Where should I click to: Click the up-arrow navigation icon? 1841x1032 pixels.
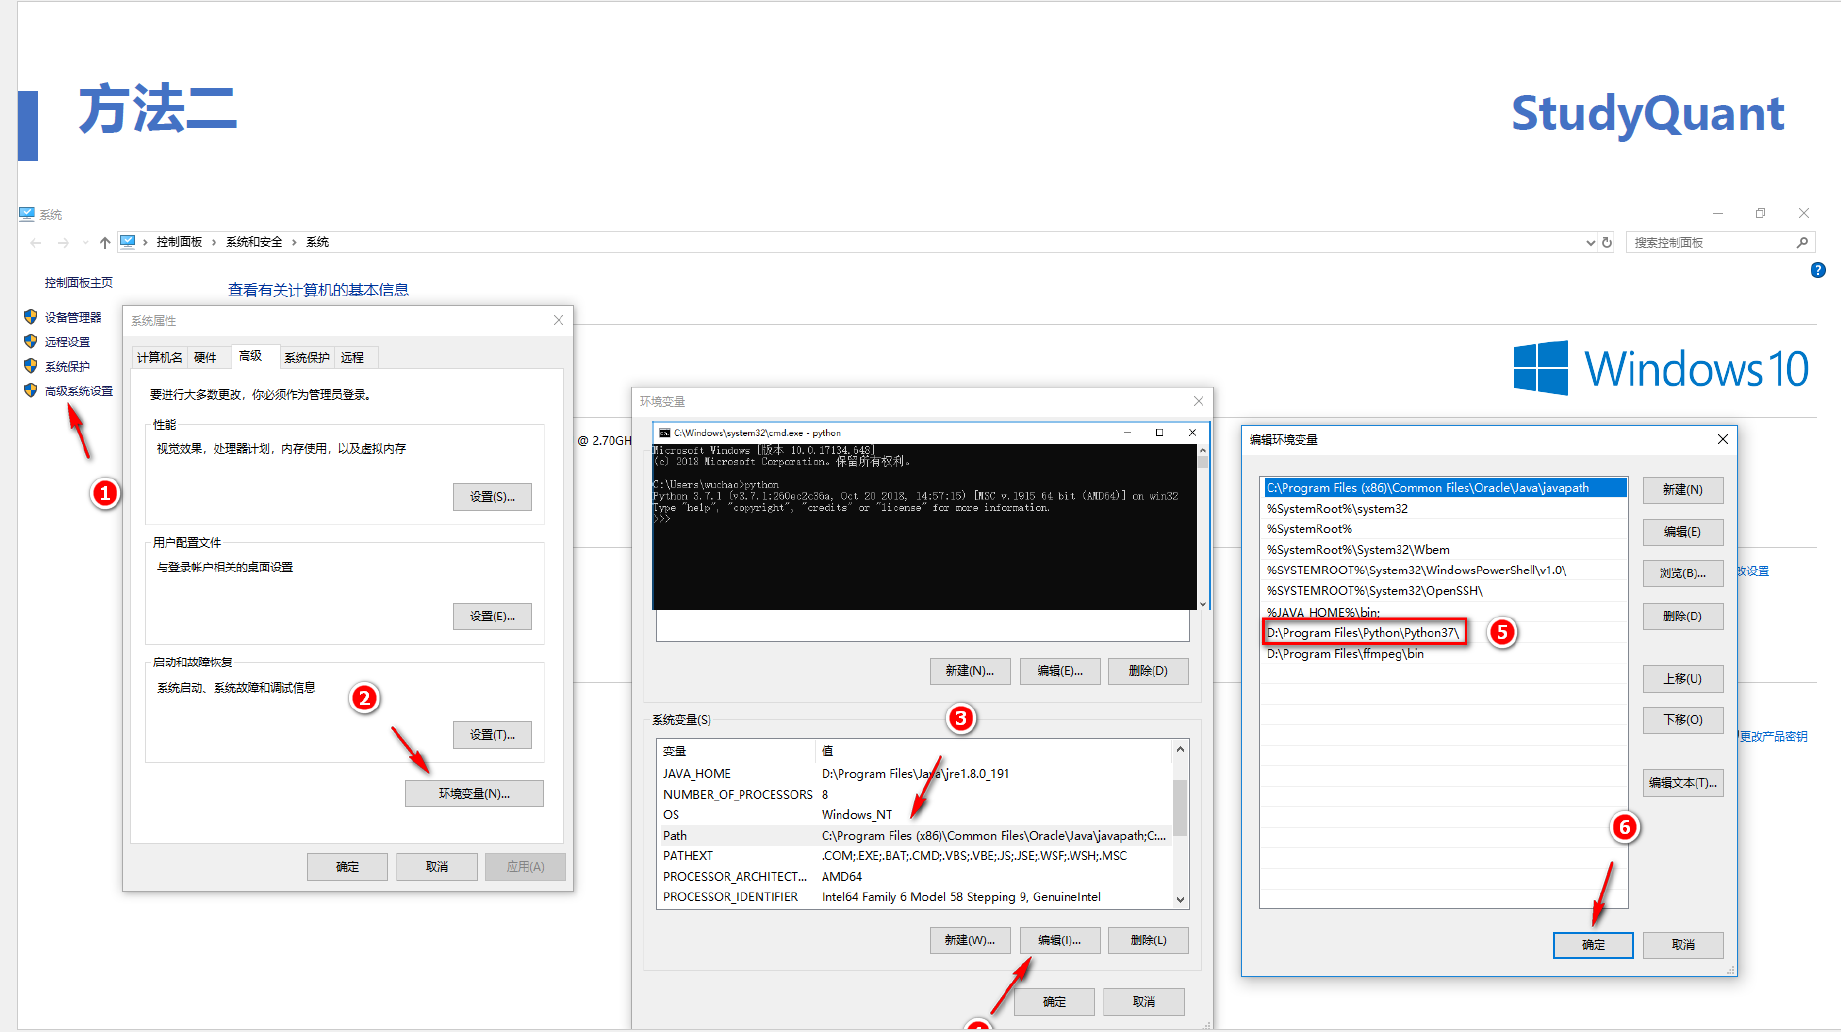[x=105, y=242]
